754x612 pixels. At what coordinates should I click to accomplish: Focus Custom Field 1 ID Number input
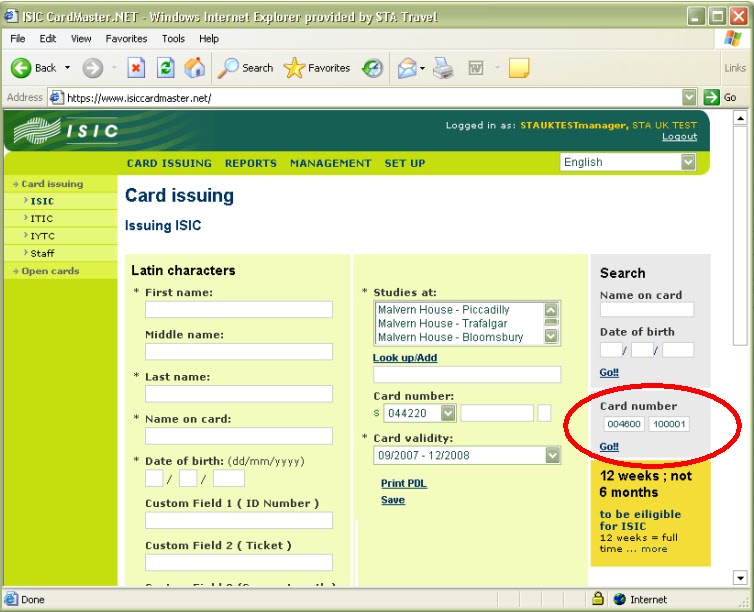click(239, 520)
